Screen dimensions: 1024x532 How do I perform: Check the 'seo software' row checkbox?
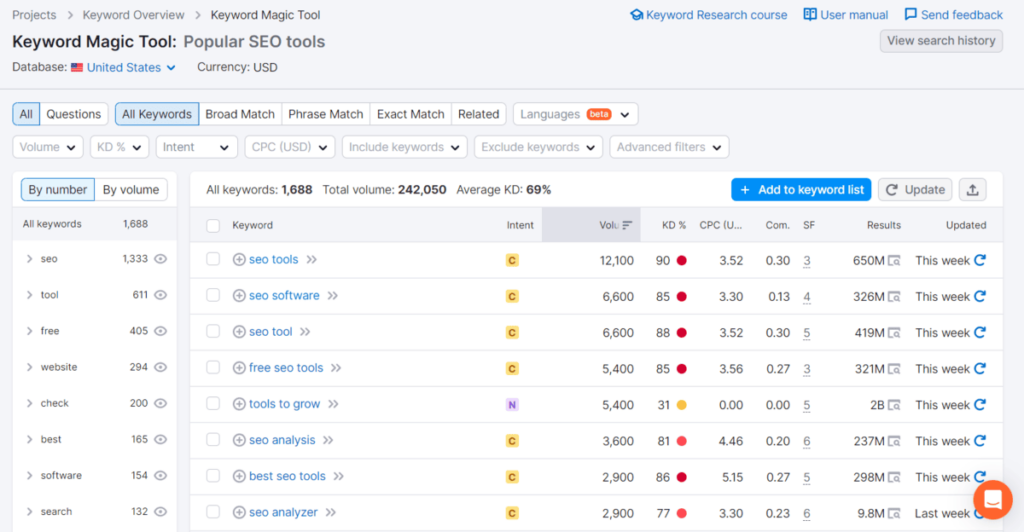[213, 295]
